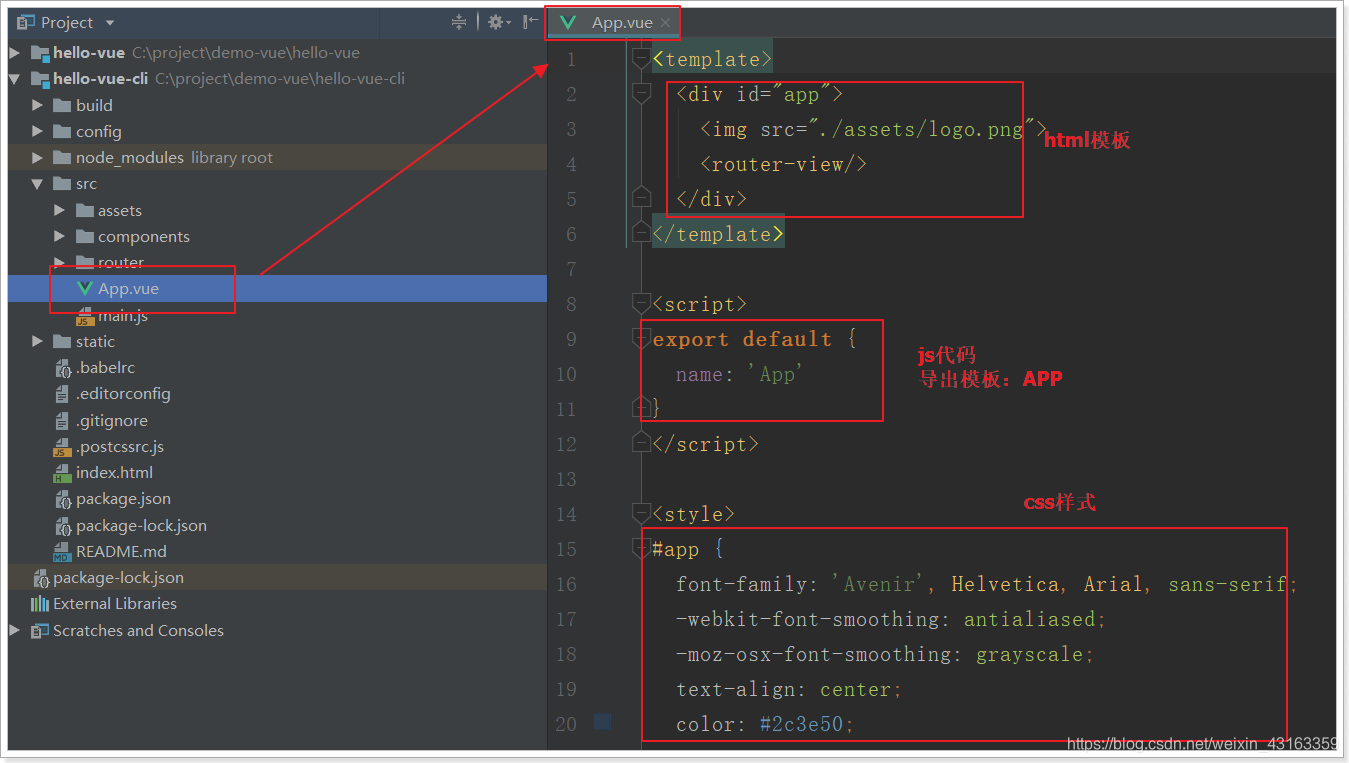Click the name: 'App' code line

click(x=740, y=374)
